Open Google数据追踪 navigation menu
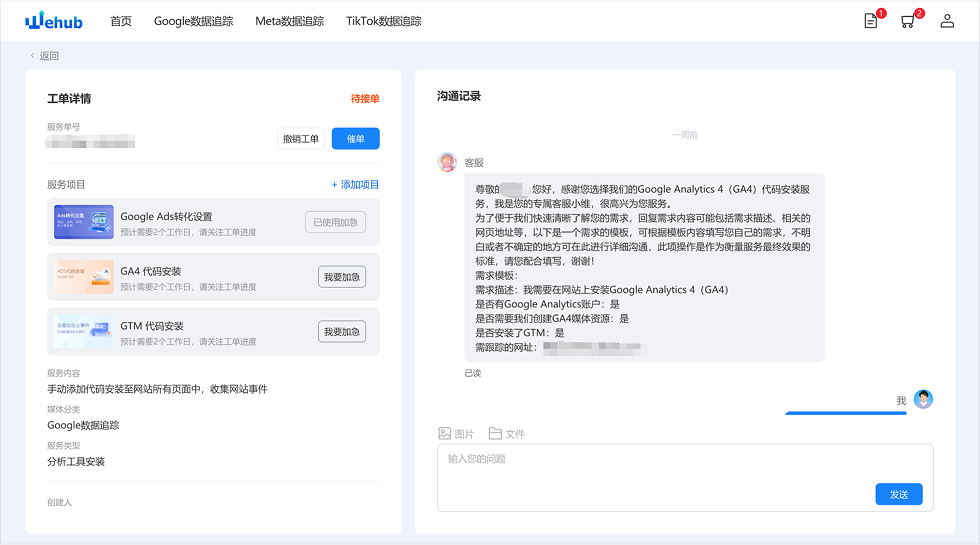The height and width of the screenshot is (545, 980). tap(193, 21)
